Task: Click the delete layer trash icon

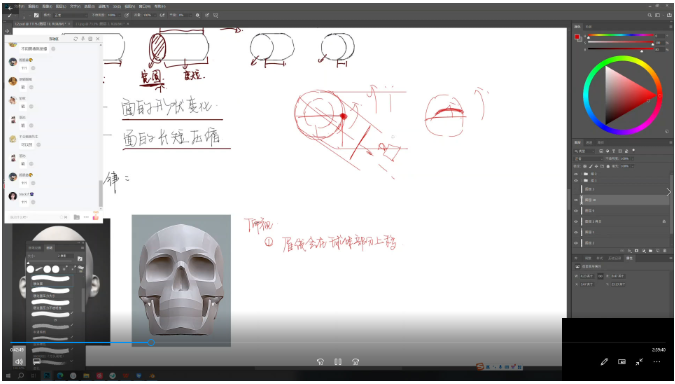Action: click(664, 251)
